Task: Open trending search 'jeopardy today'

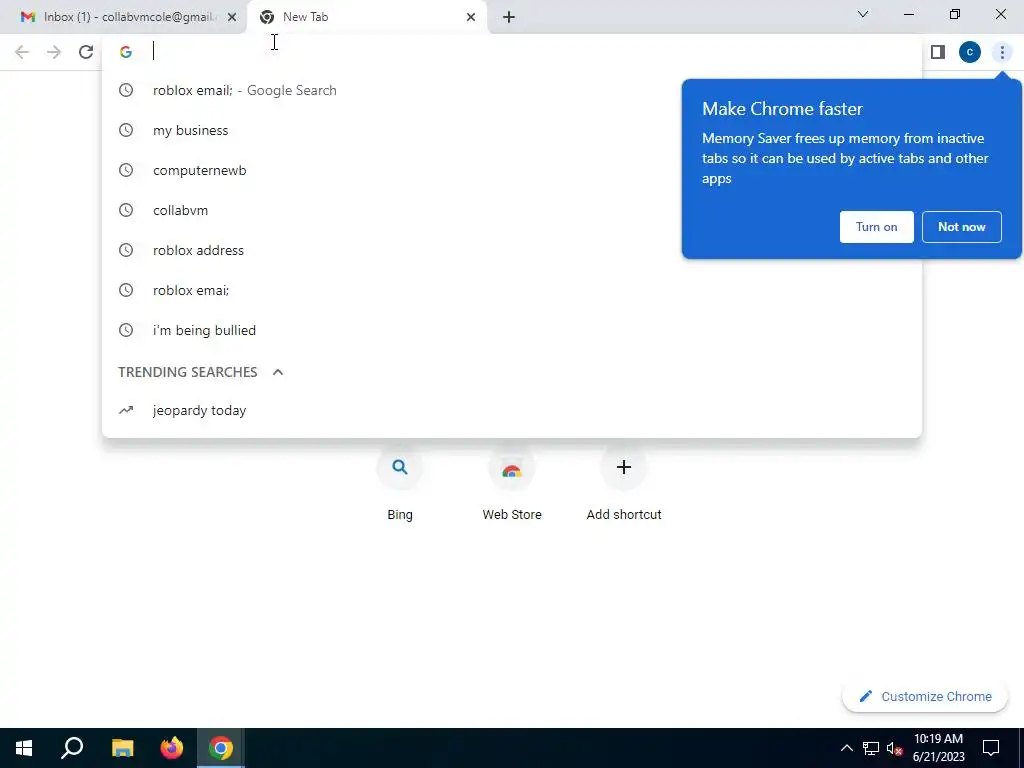Action: 511,410
